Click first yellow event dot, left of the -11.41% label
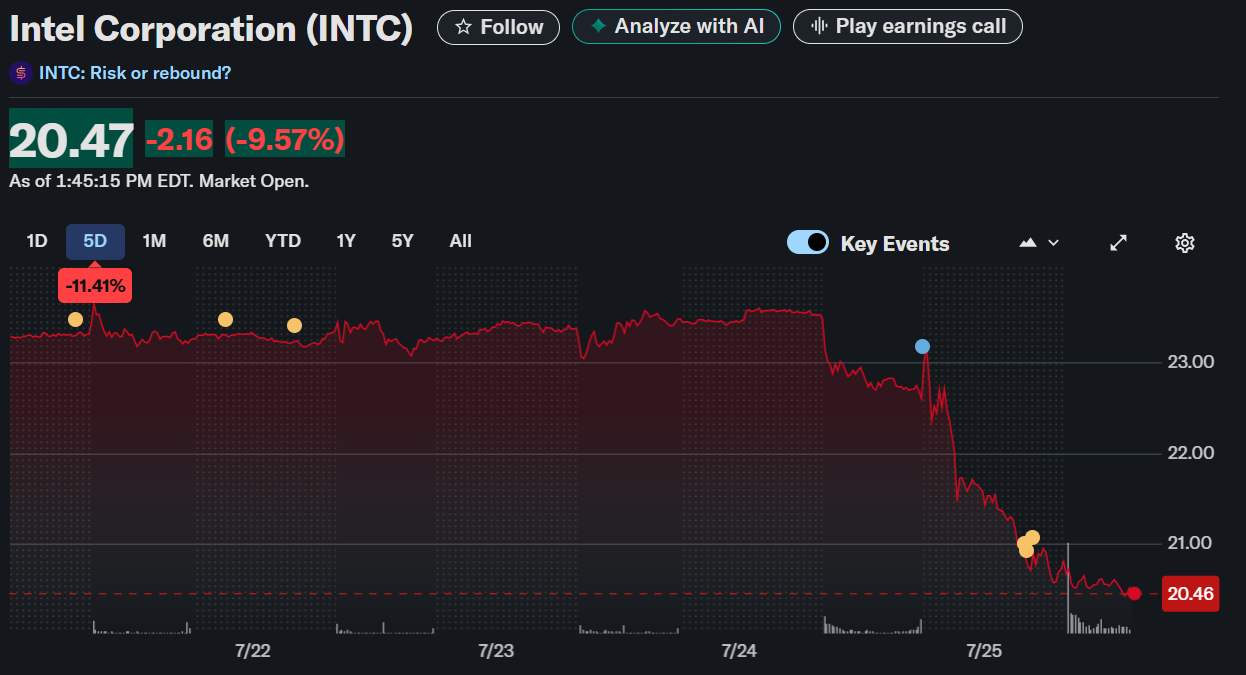This screenshot has height=675, width=1246. tap(76, 320)
